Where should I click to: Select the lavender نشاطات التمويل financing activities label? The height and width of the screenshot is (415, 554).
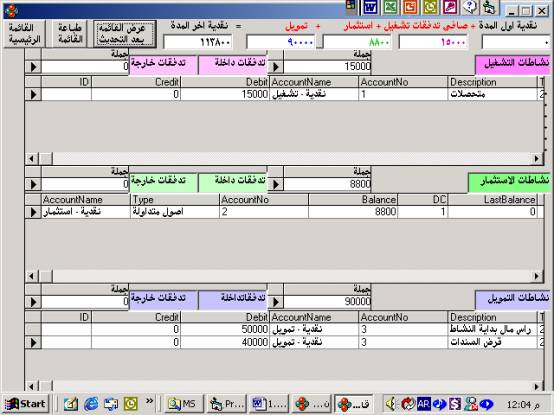(x=513, y=300)
